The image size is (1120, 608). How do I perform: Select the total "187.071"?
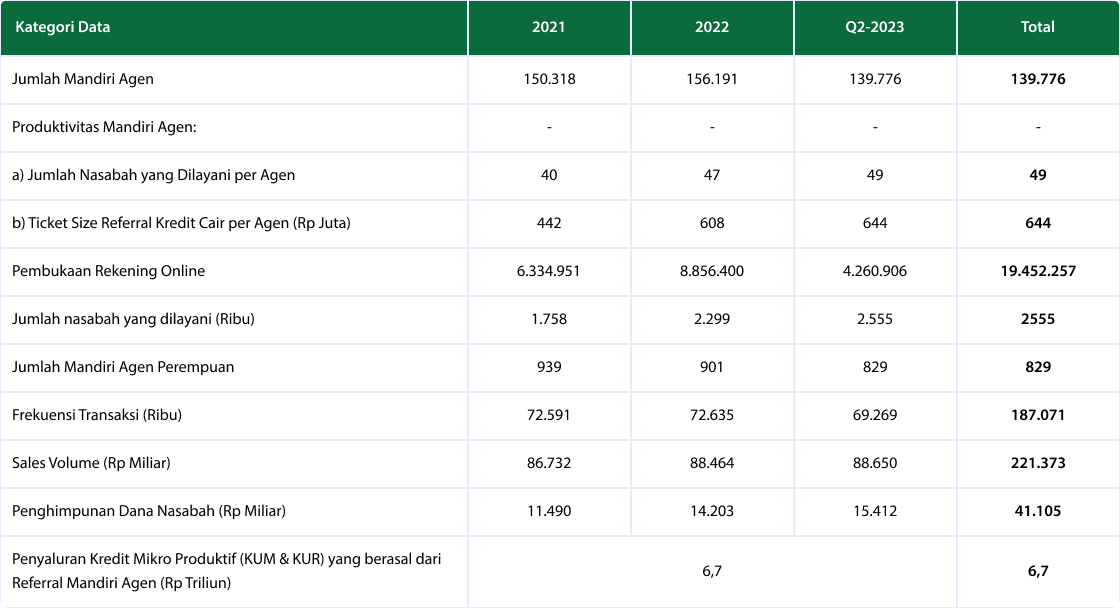tap(1038, 415)
